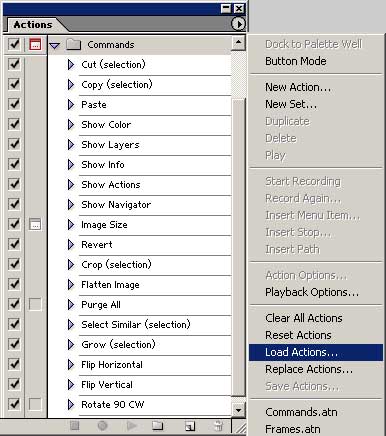The height and width of the screenshot is (436, 386).
Task: Expand the Flip Horizontal action
Action: tap(71, 365)
